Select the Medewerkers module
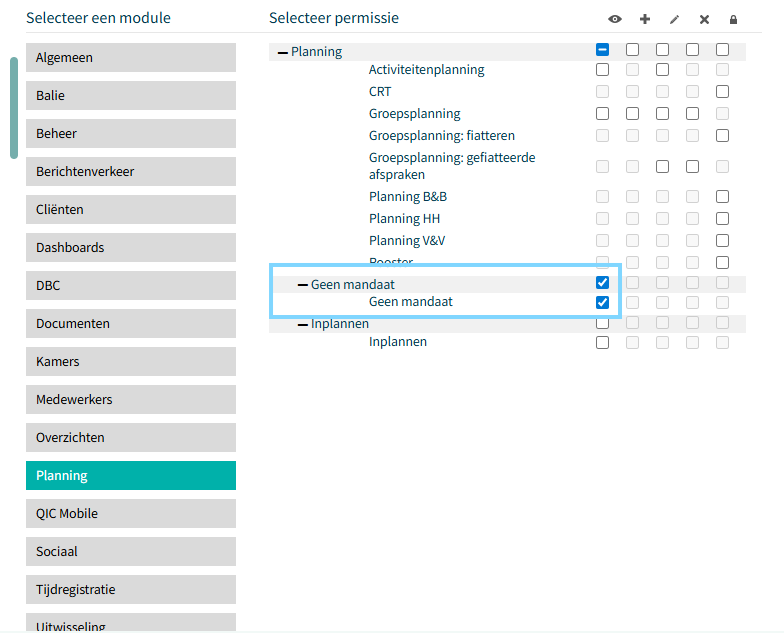Screen dimensions: 784x633 (131, 400)
